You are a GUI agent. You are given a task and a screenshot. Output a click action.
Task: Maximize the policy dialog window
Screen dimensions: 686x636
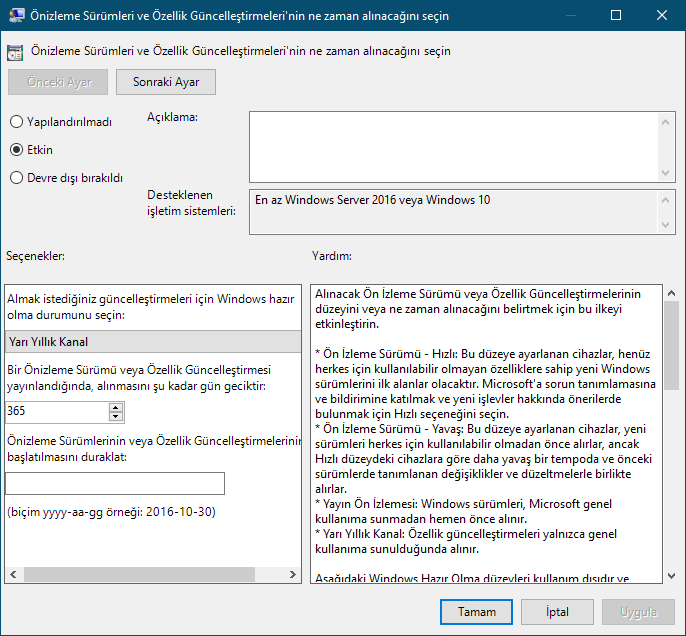pos(616,15)
